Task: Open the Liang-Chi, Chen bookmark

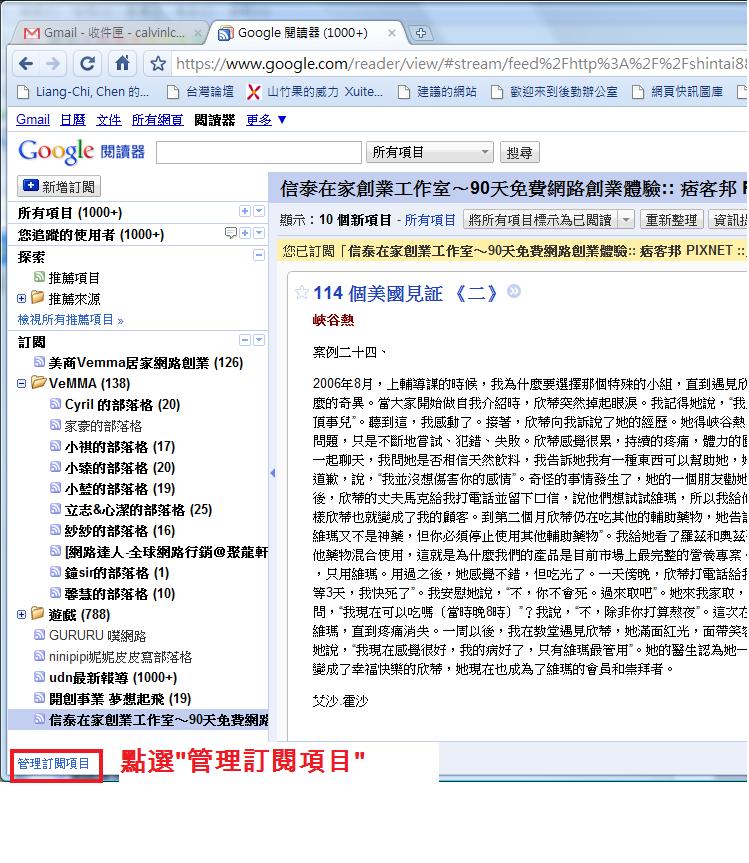Action: tap(83, 92)
